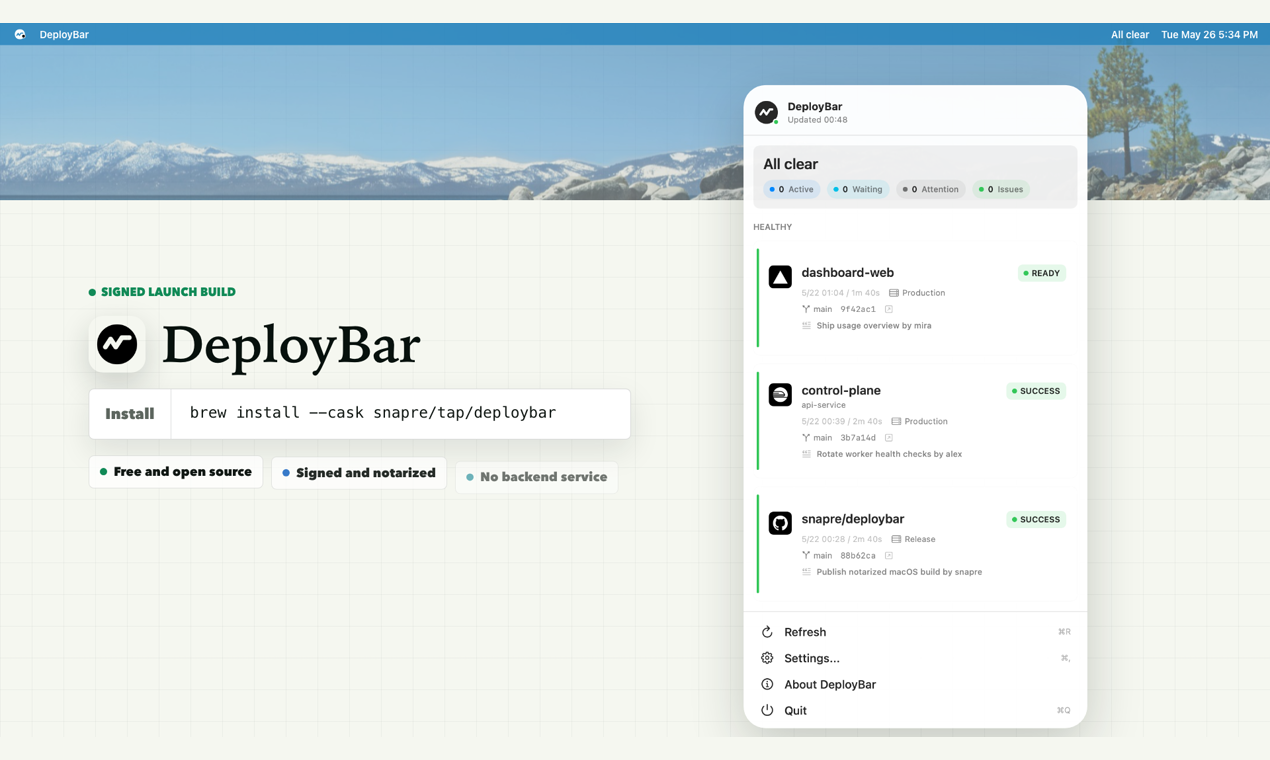Click the All clear heading in popover
Viewport: 1270px width, 760px height.
790,164
